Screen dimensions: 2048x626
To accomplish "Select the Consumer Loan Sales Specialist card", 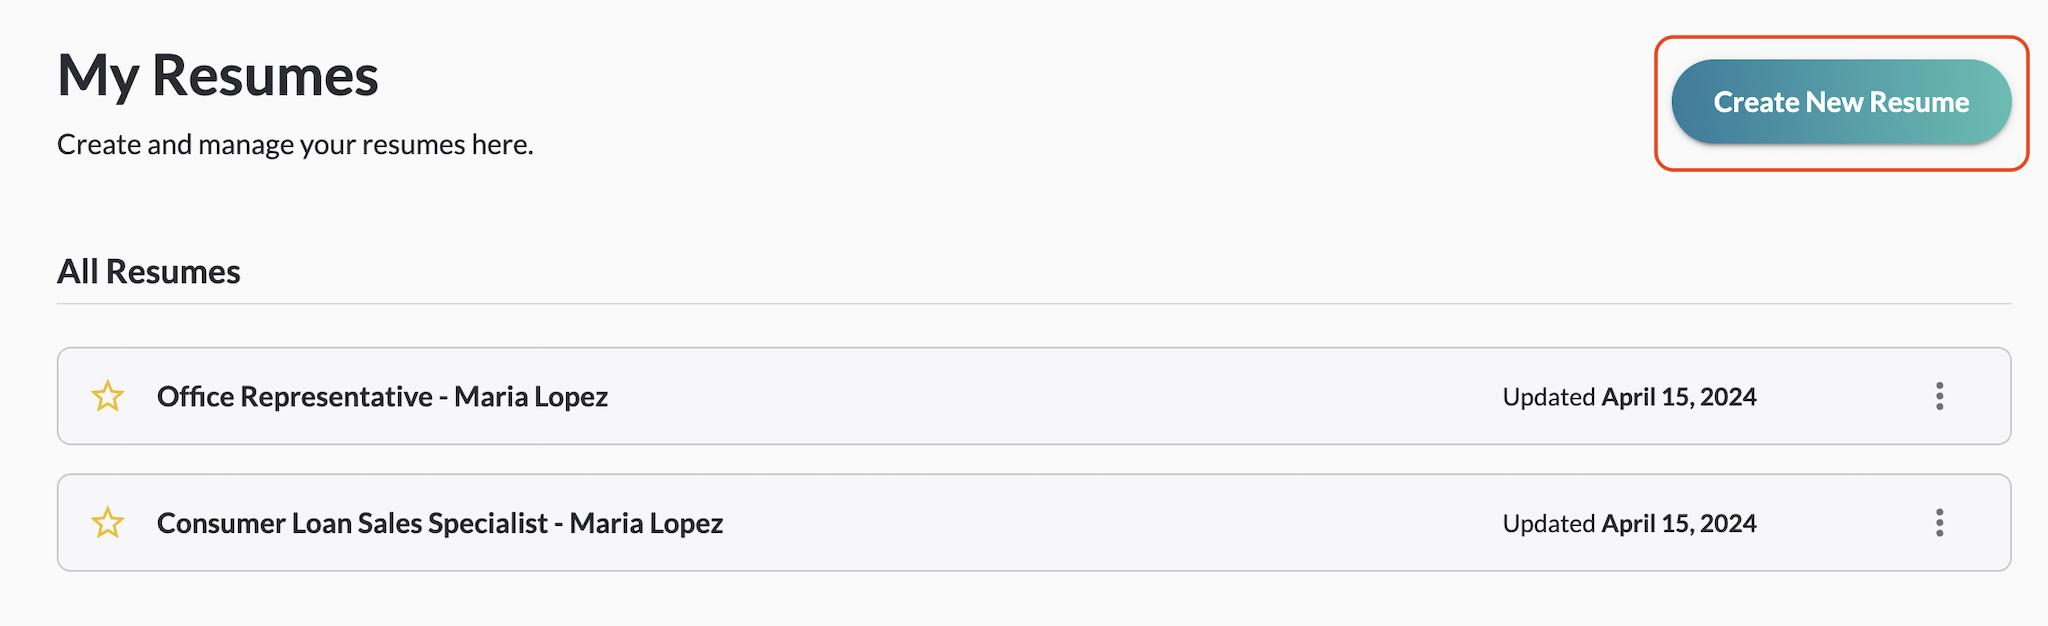I will click(1100, 523).
